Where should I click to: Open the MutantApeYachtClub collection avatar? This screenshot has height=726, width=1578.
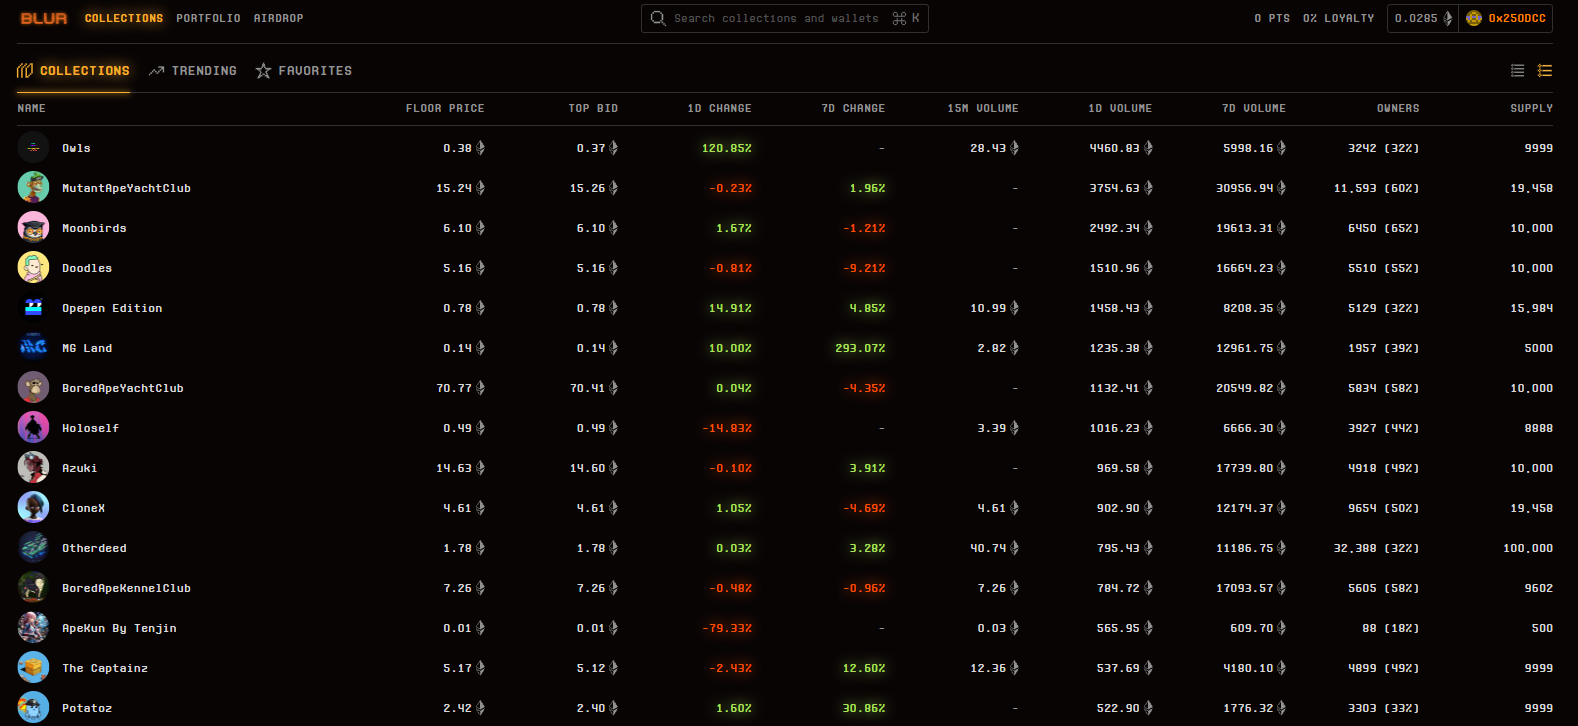(x=33, y=188)
